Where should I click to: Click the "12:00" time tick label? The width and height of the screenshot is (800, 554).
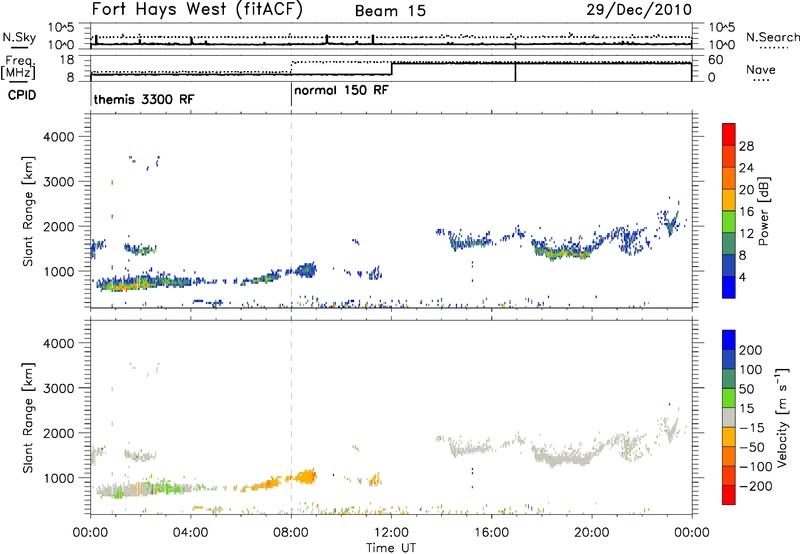point(391,533)
